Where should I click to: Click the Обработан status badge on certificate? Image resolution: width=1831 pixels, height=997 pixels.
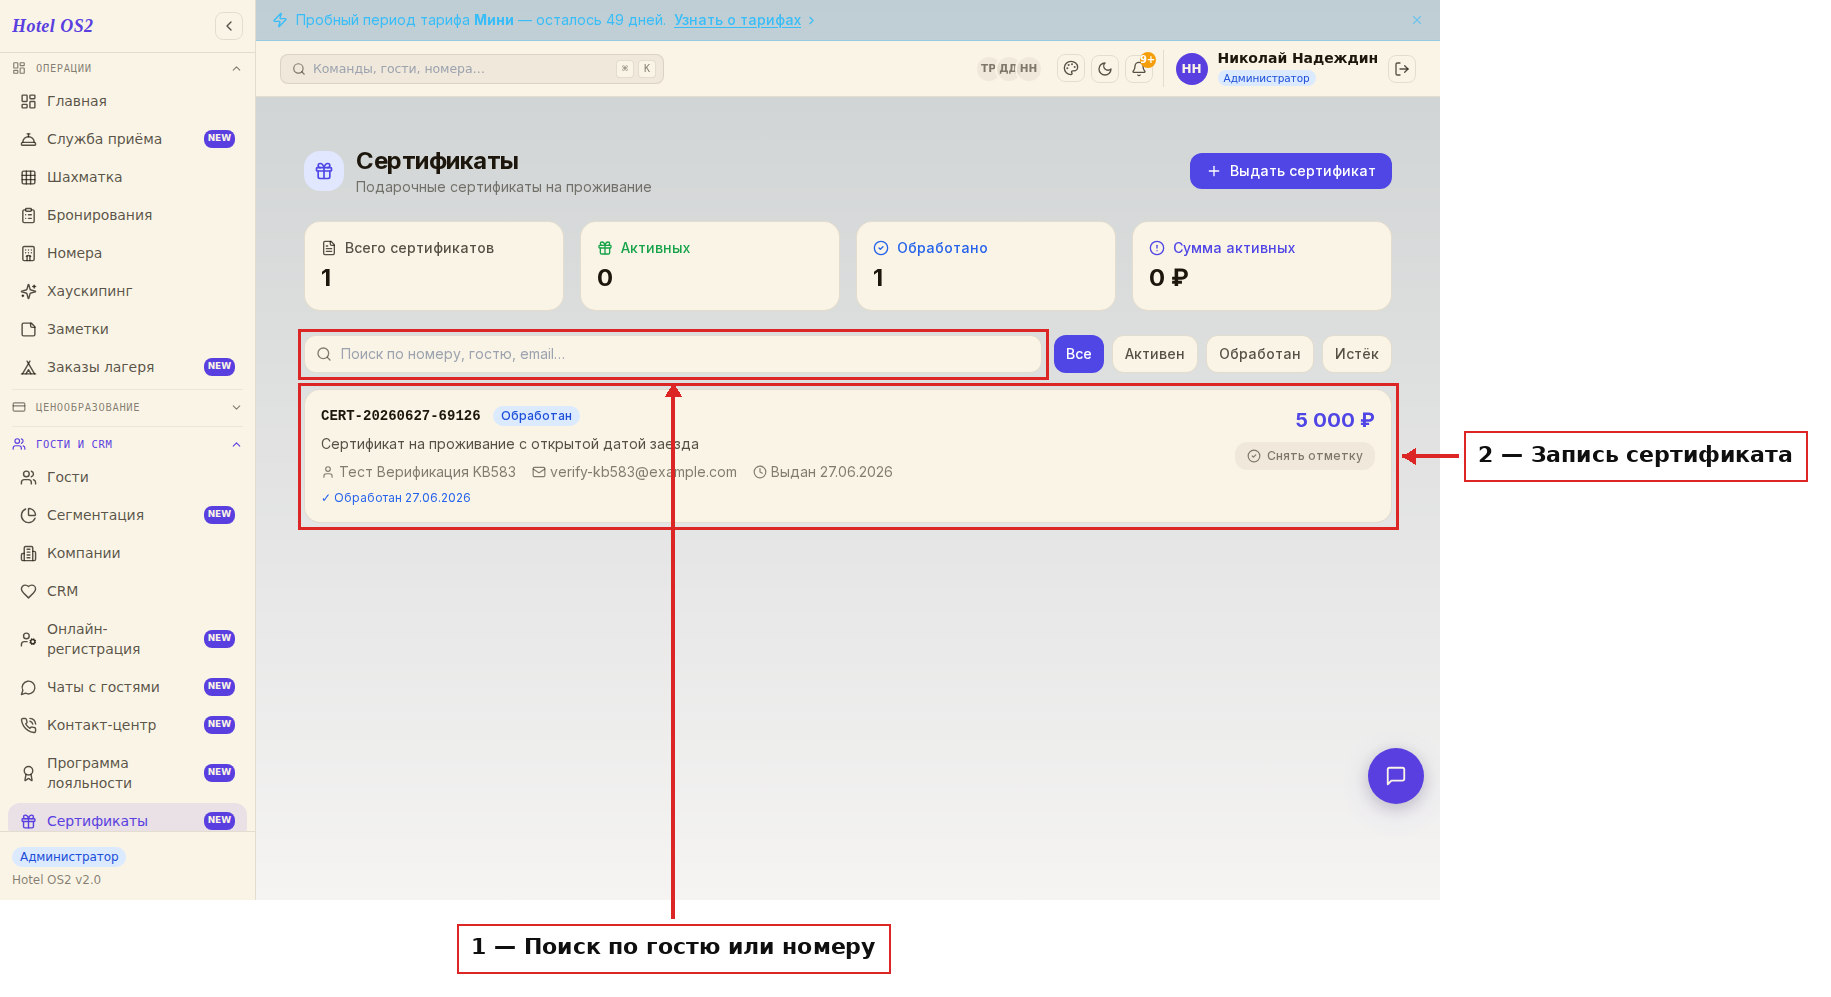[x=537, y=416]
